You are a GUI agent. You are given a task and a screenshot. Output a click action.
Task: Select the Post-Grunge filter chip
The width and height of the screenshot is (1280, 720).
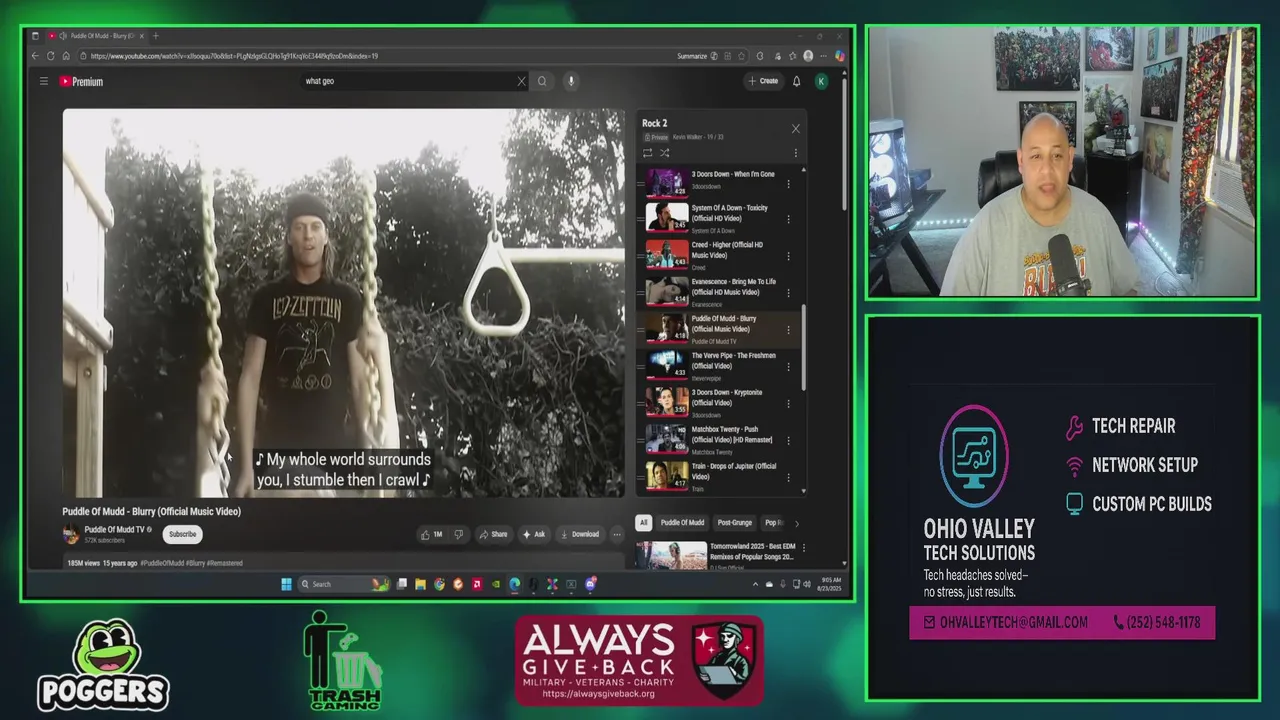pyautogui.click(x=734, y=522)
